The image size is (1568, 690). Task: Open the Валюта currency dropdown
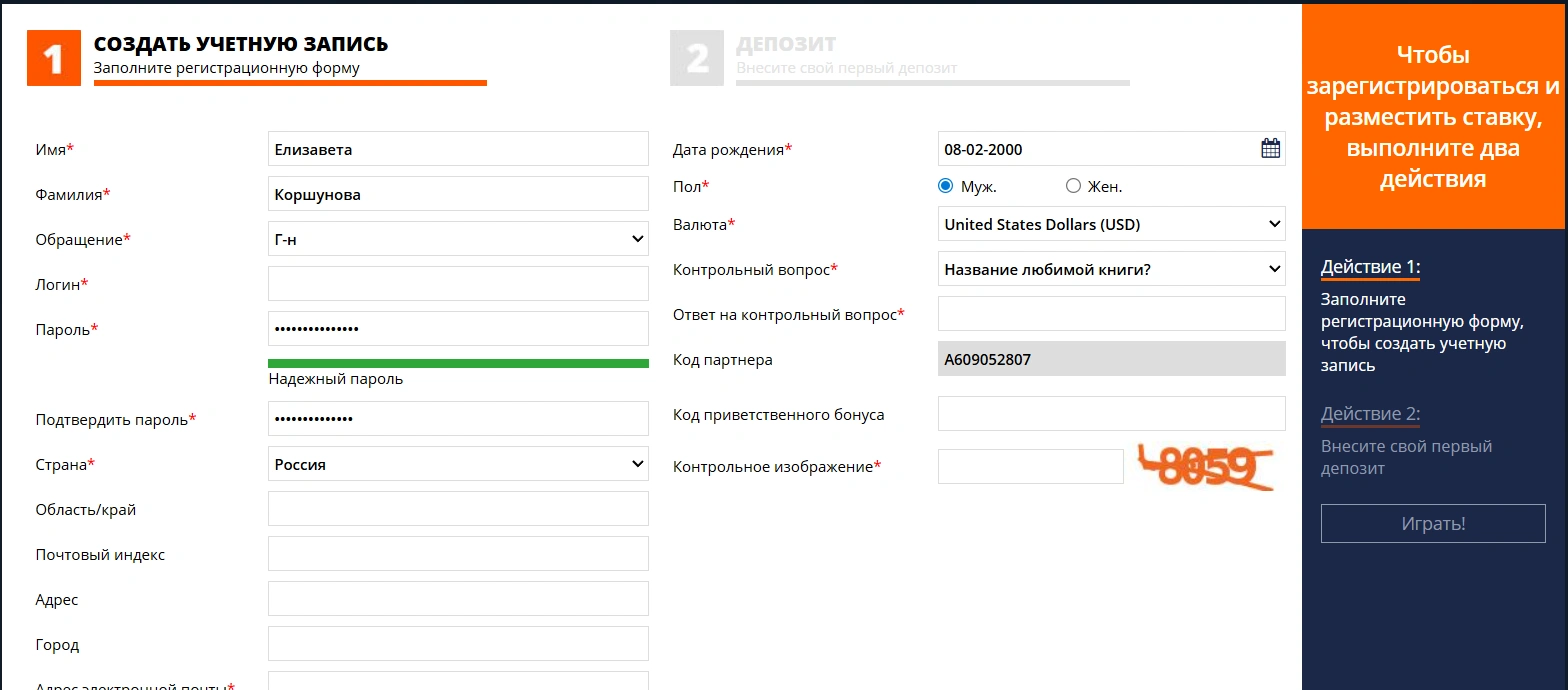click(1111, 224)
